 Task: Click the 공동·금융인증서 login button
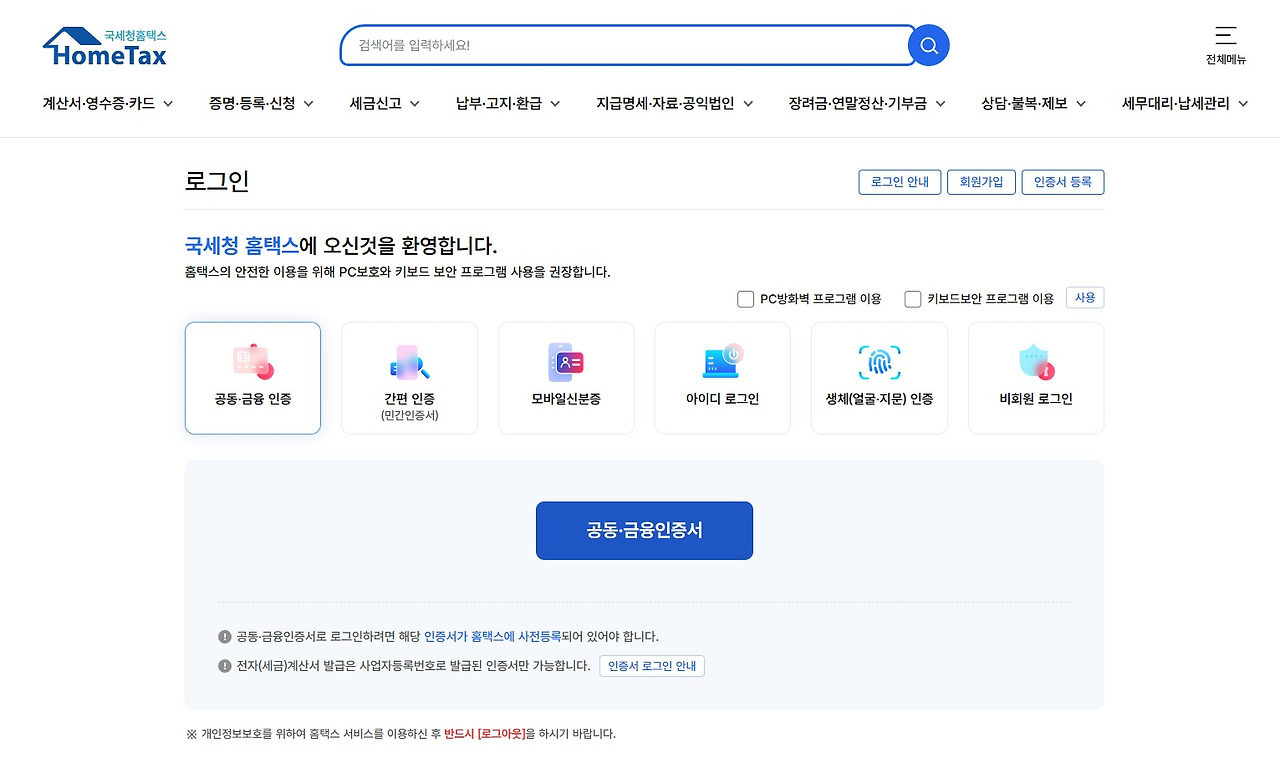(x=644, y=531)
